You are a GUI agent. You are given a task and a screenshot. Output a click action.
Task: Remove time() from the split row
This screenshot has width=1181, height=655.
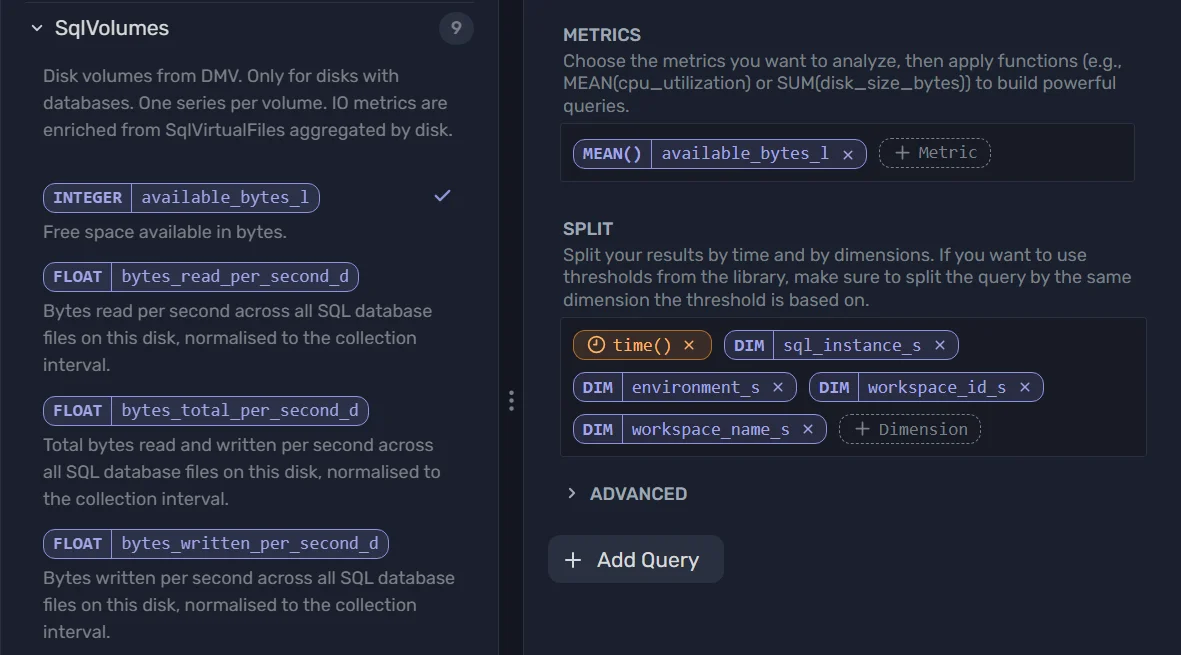(687, 344)
